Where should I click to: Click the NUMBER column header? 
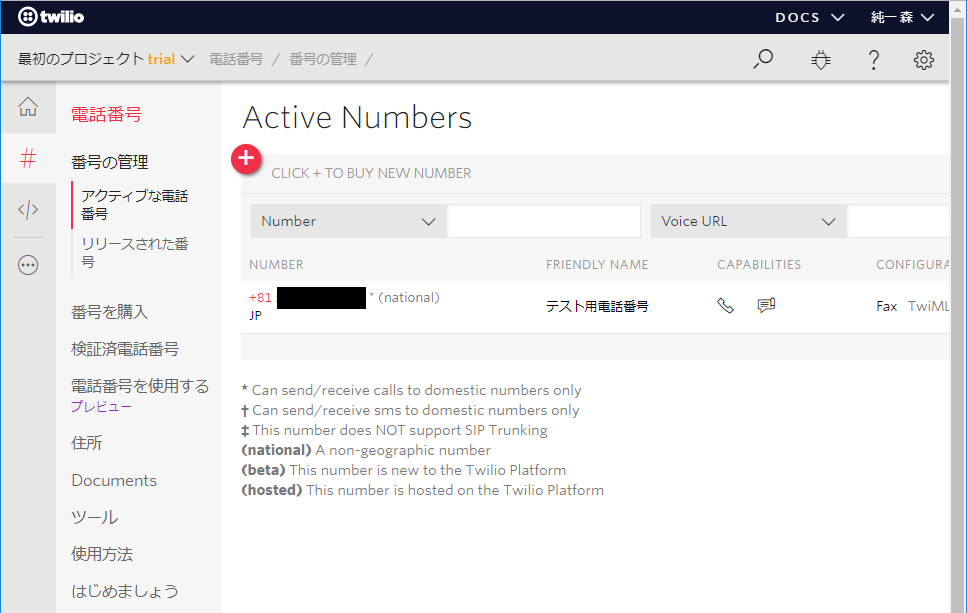(x=276, y=265)
